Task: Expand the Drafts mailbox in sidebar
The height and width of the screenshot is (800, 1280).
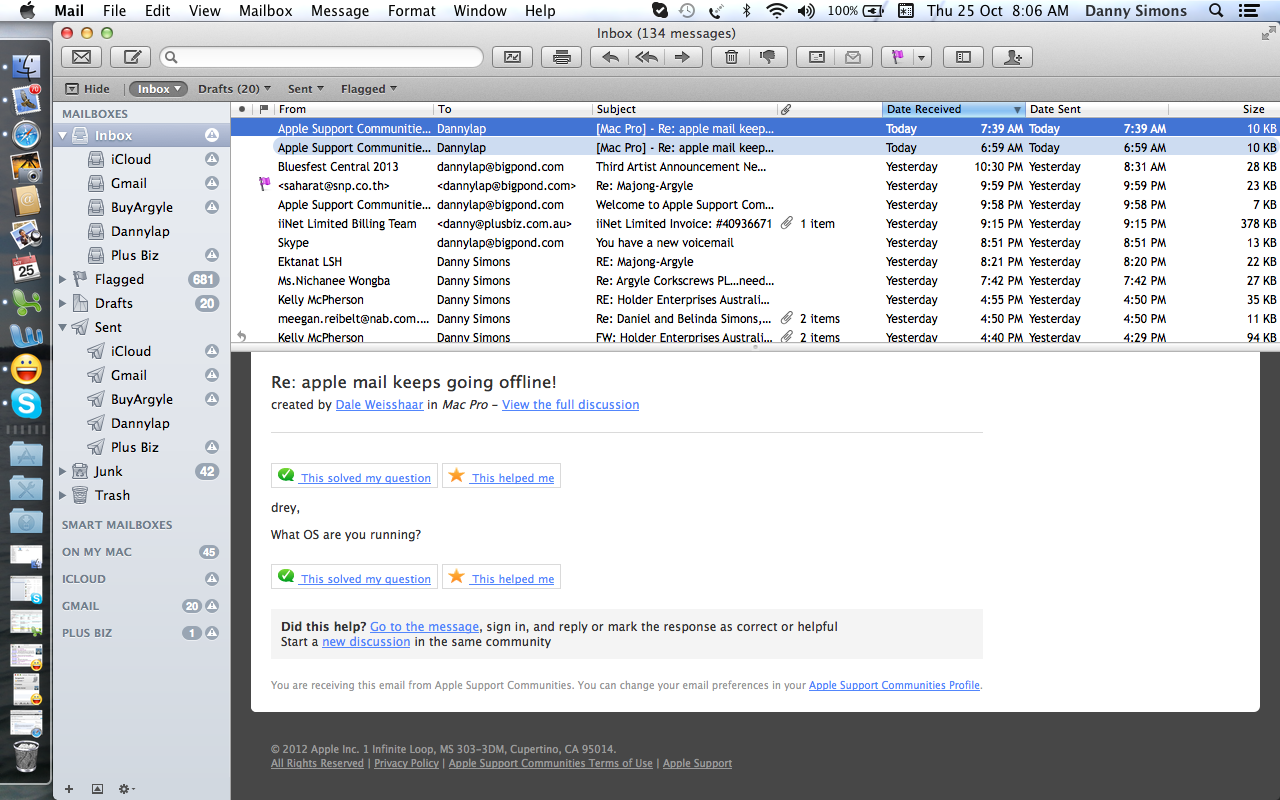Action: (x=64, y=303)
